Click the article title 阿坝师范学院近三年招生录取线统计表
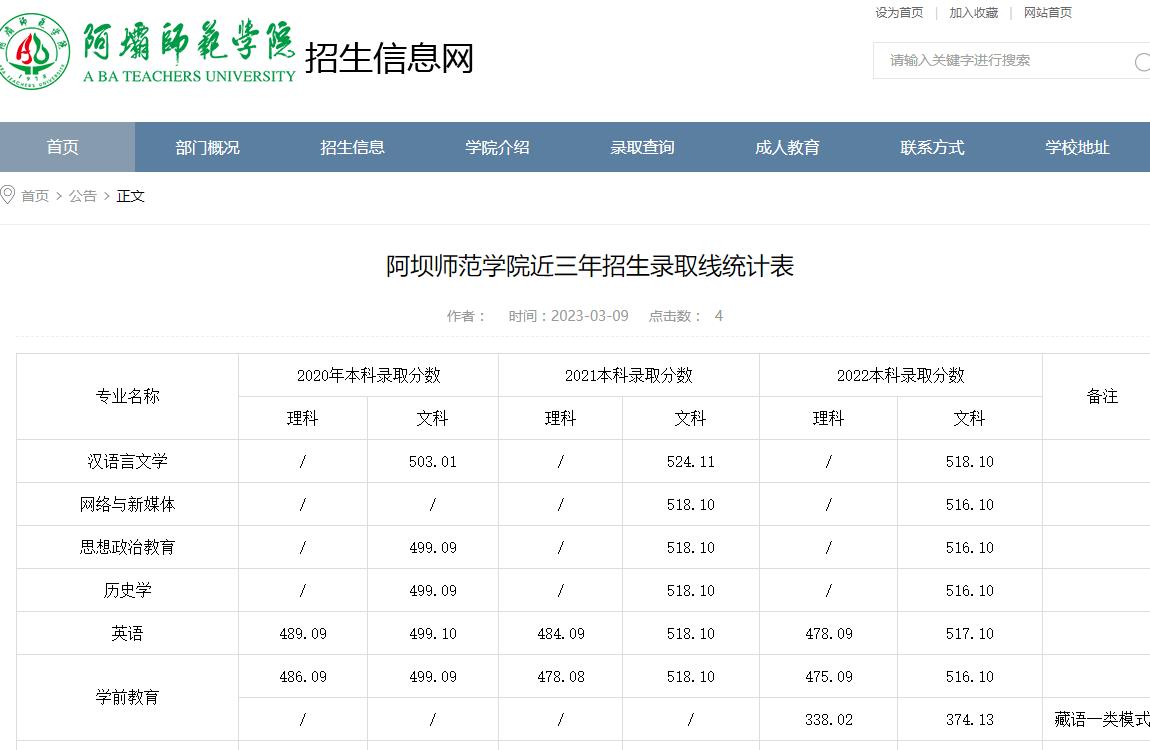The image size is (1150, 750). coord(590,265)
